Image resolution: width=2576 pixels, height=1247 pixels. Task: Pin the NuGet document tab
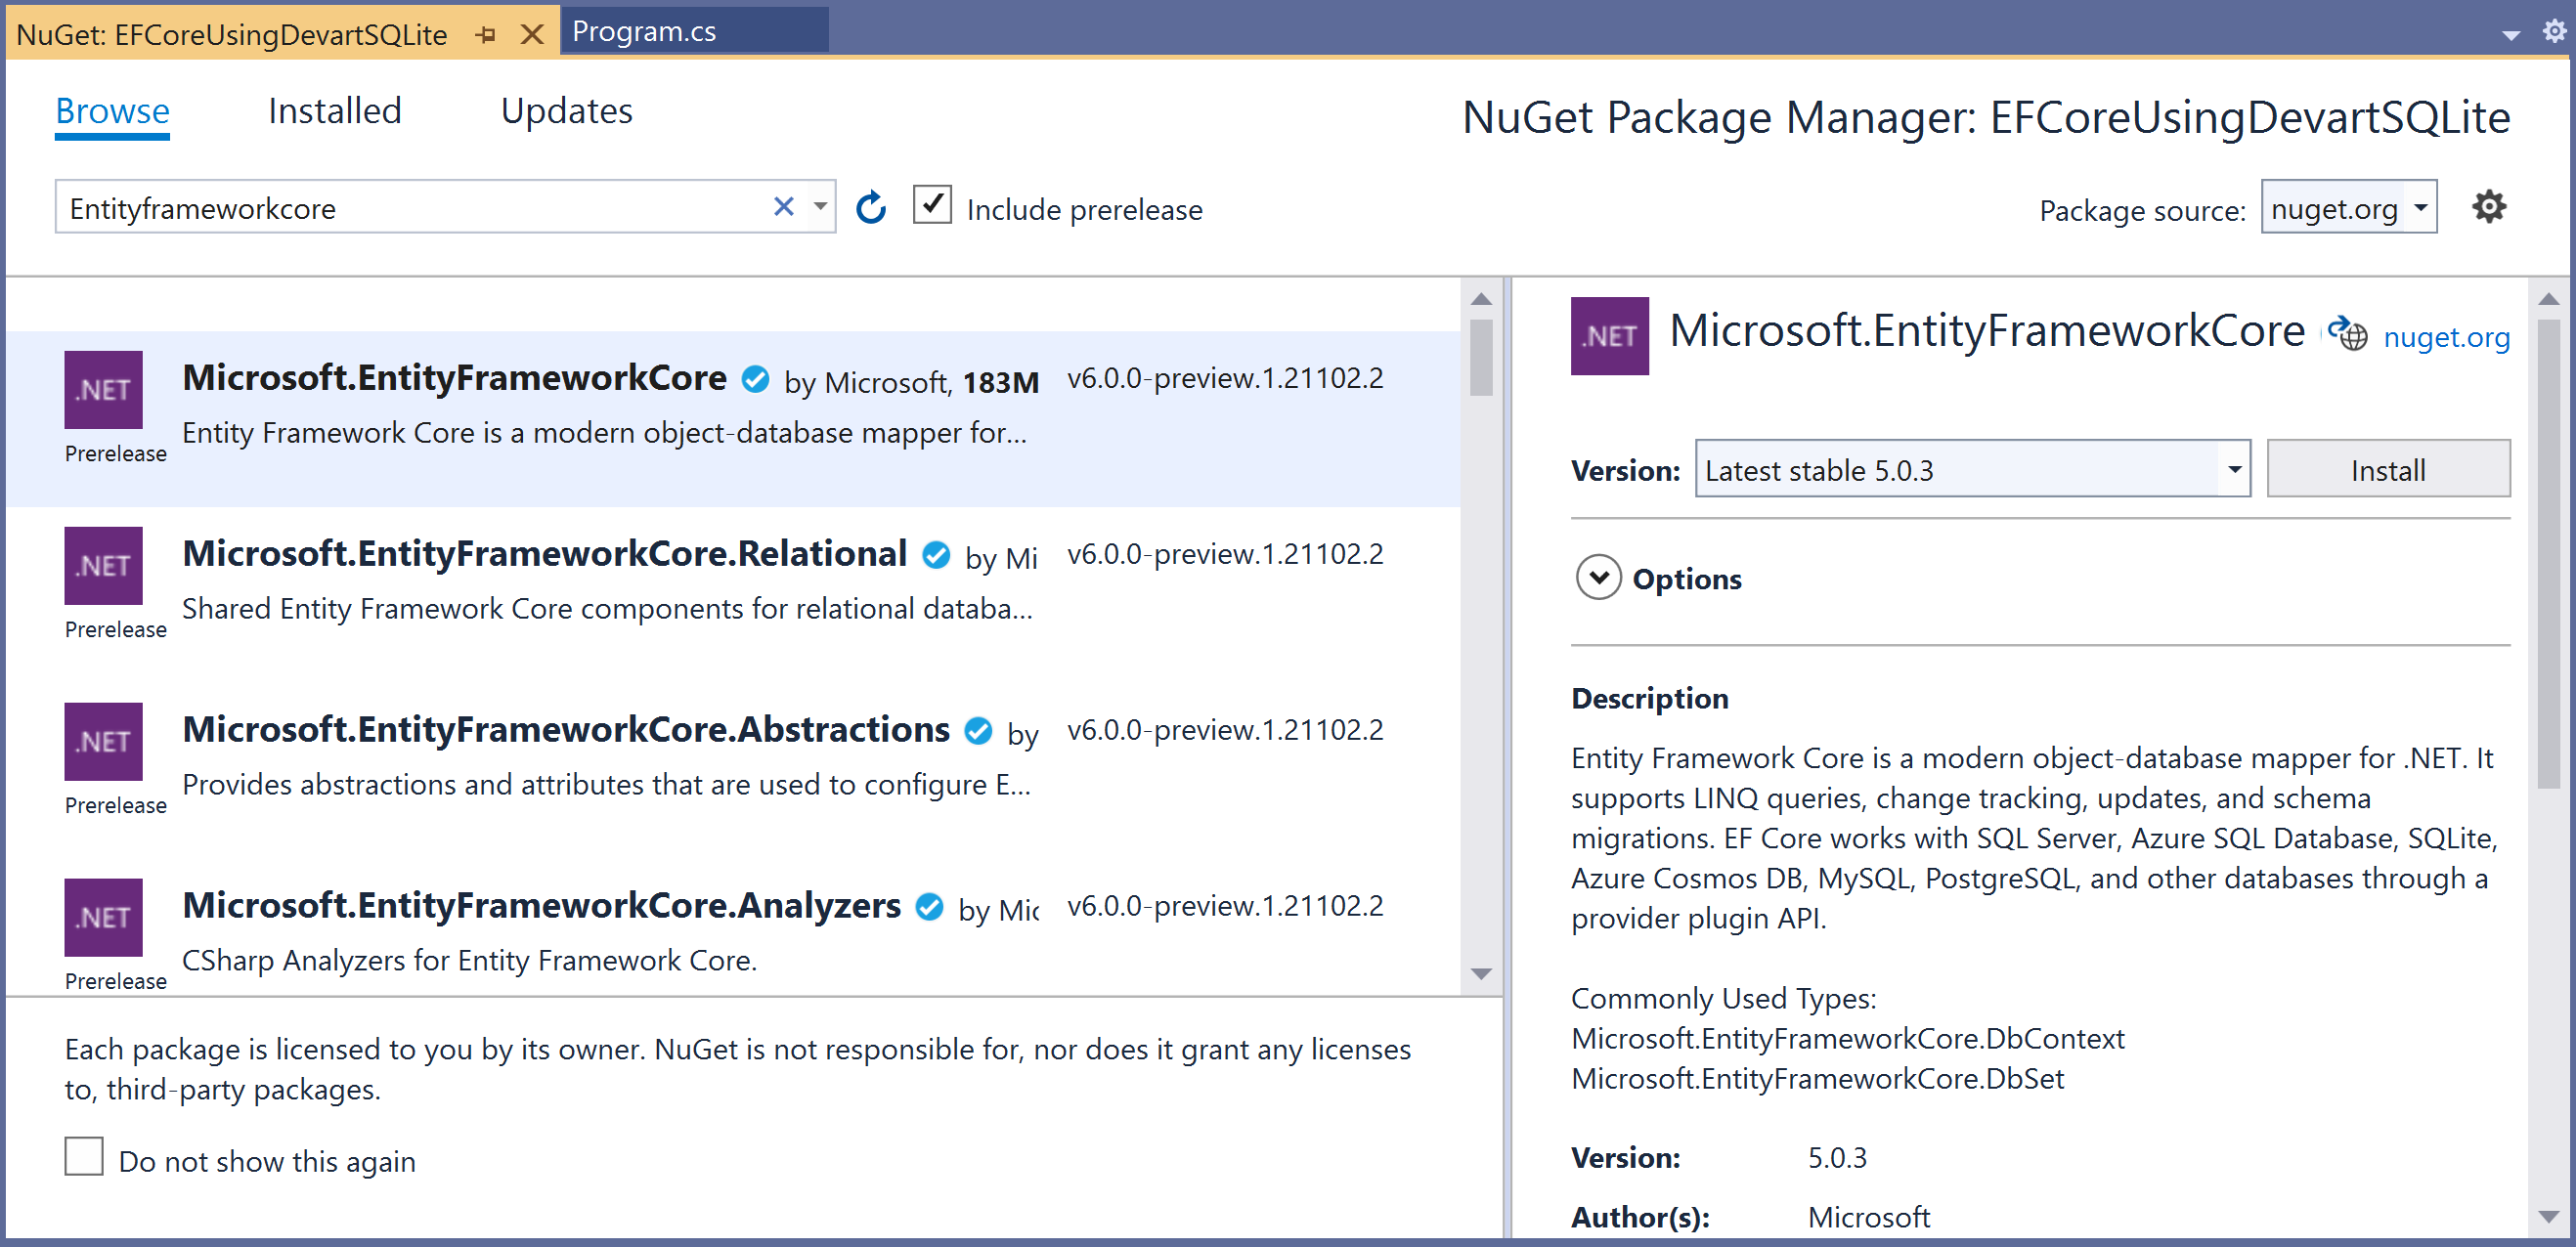point(487,35)
